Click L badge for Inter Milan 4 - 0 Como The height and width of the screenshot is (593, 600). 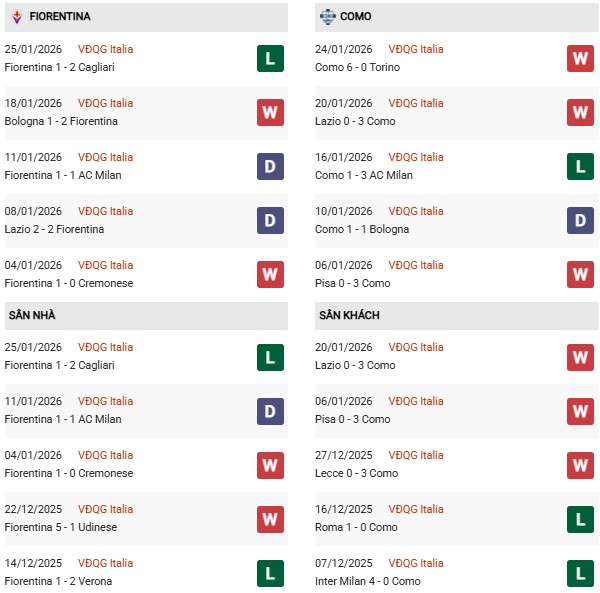pos(580,572)
